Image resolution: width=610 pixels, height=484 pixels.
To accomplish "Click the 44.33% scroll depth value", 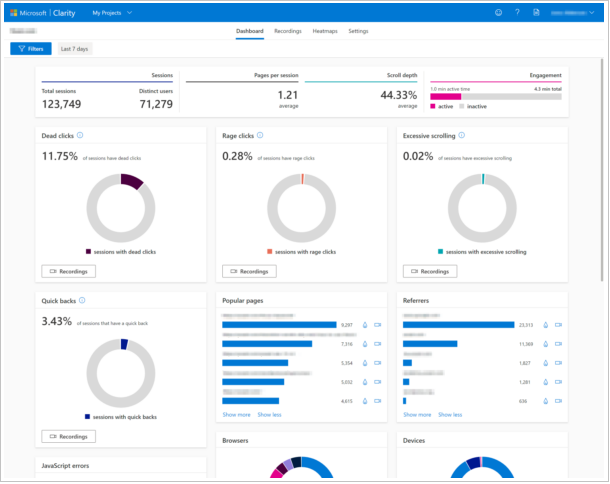I will coord(399,95).
